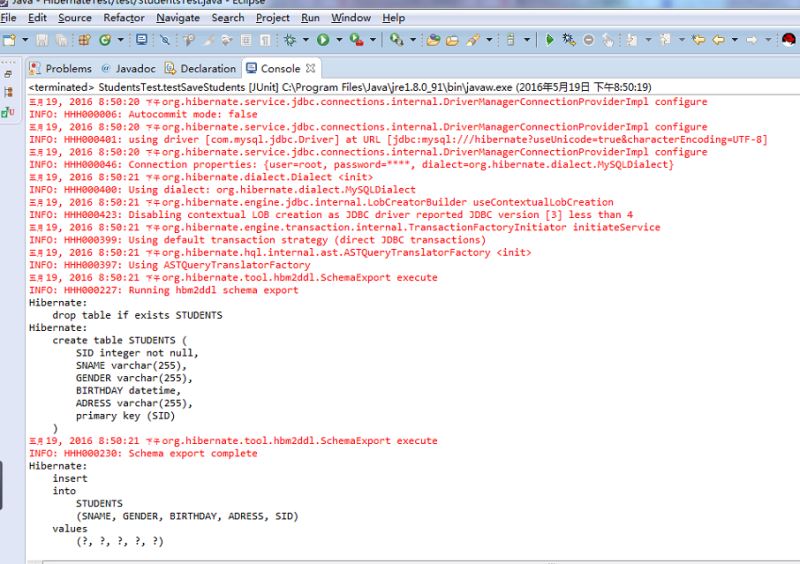
Task: Click the Run with coverage icon
Action: pyautogui.click(x=356, y=40)
